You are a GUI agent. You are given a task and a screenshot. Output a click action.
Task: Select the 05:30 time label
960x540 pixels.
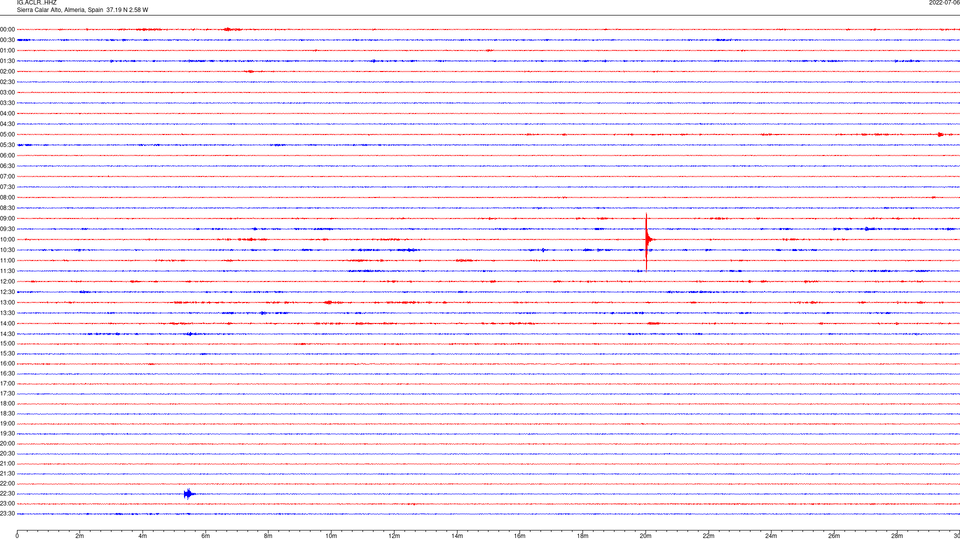tap(7, 145)
